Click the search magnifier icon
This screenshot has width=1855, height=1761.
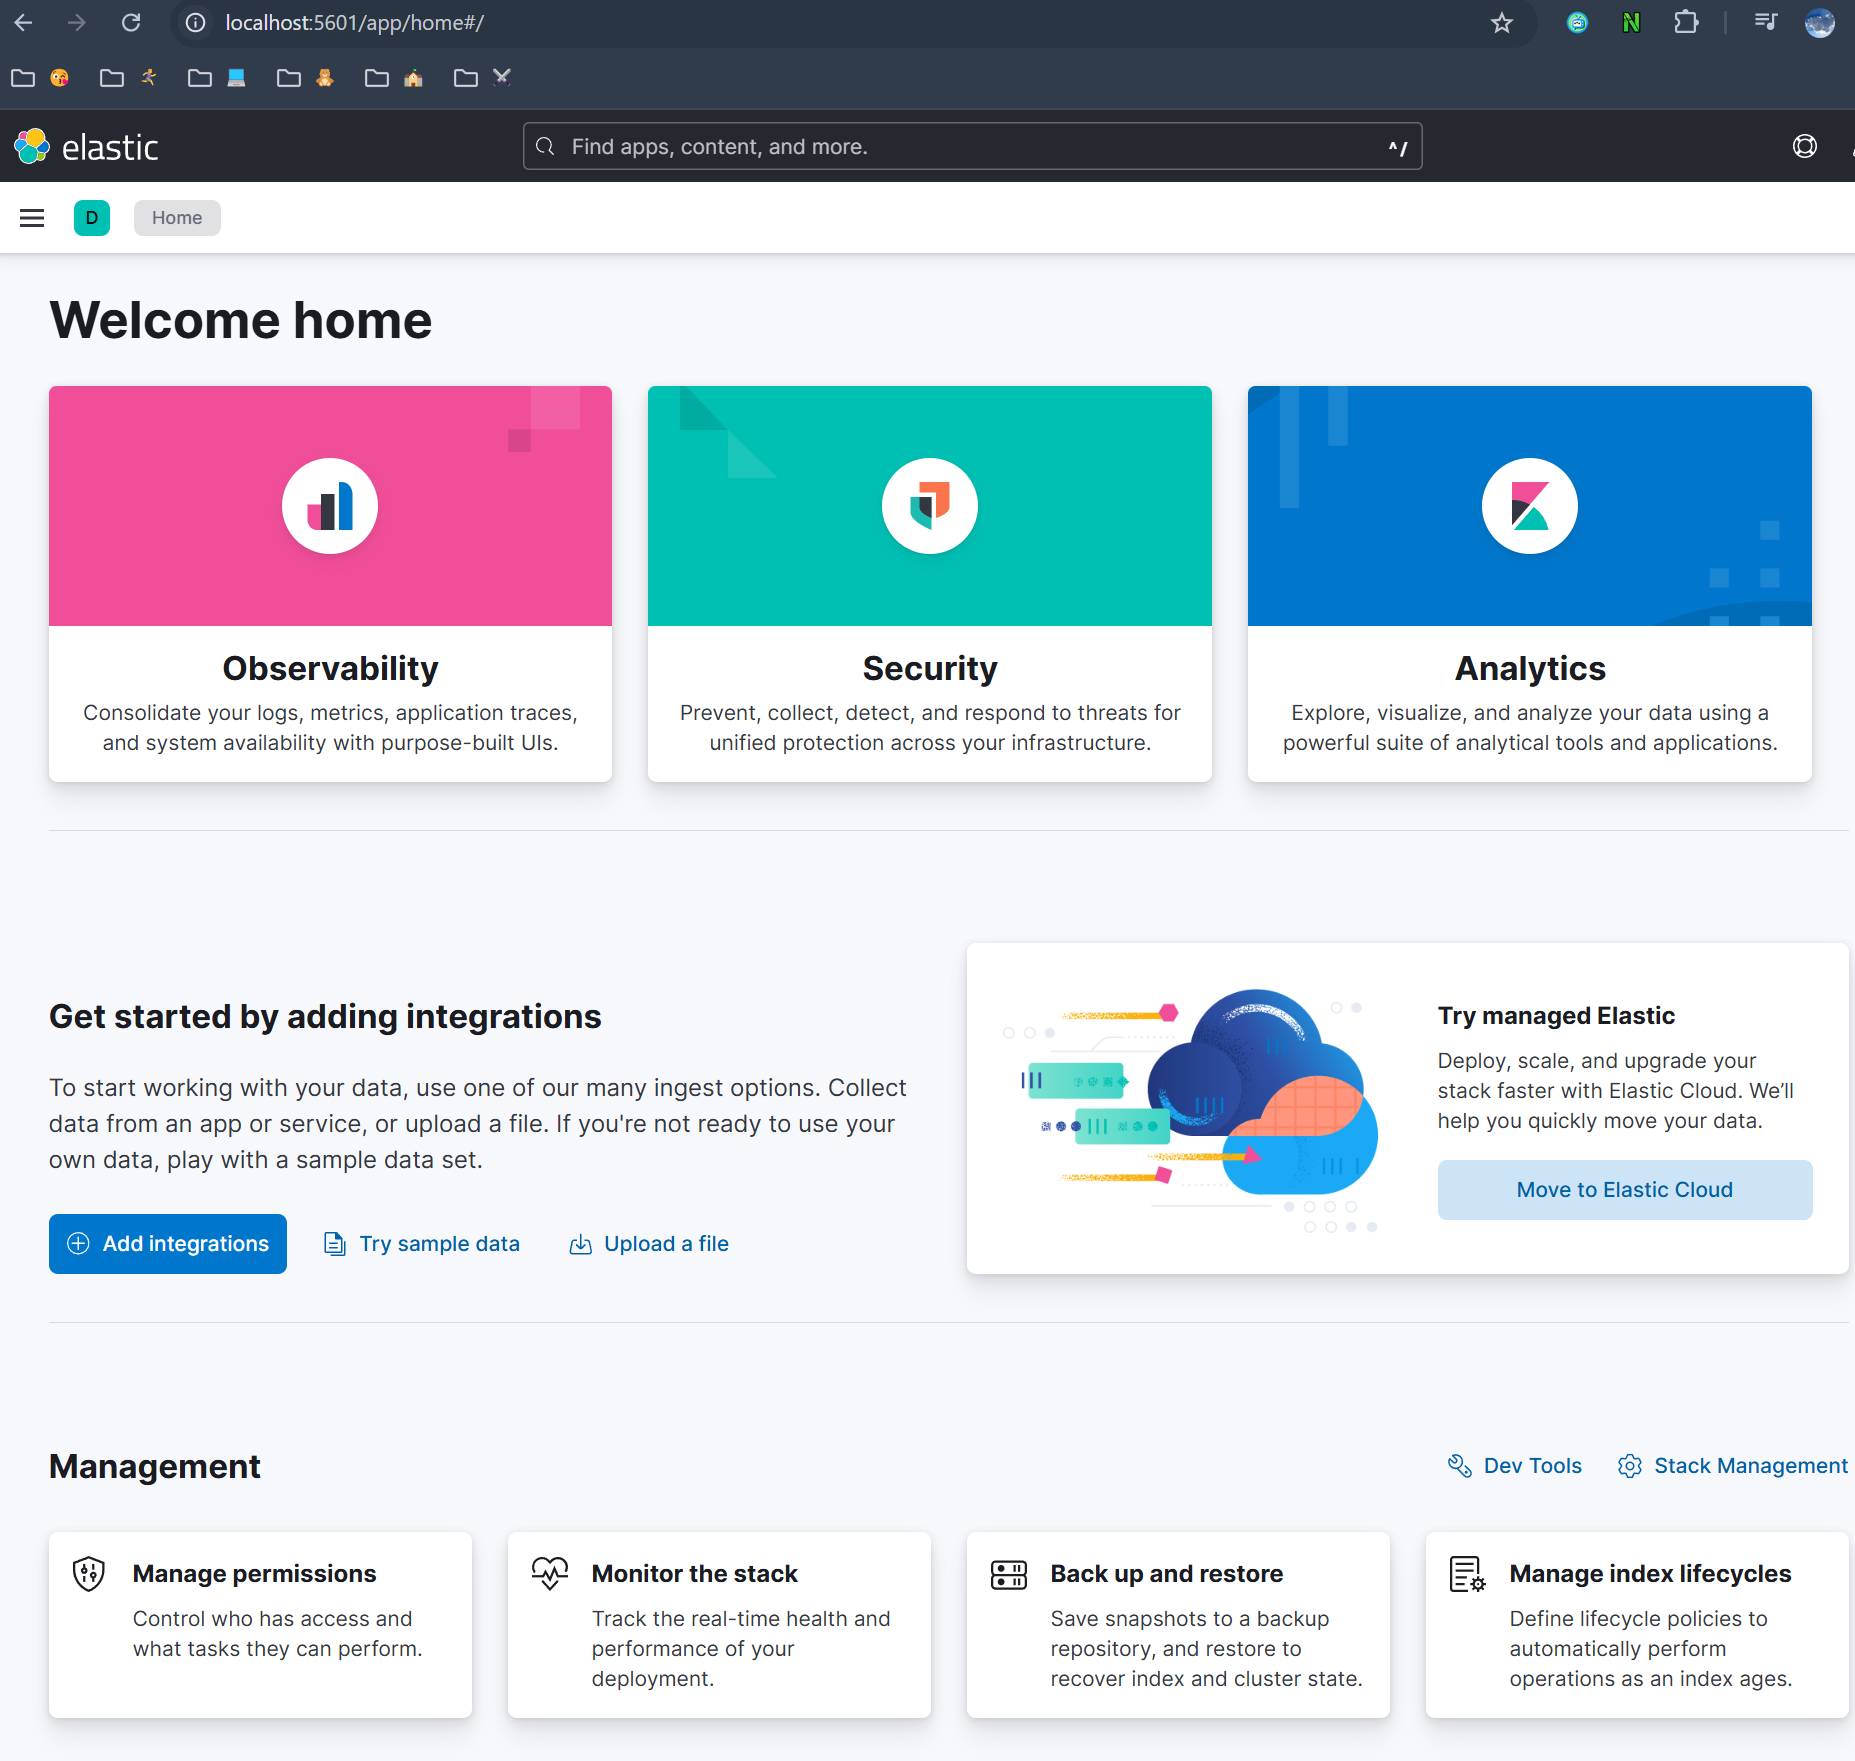click(545, 147)
